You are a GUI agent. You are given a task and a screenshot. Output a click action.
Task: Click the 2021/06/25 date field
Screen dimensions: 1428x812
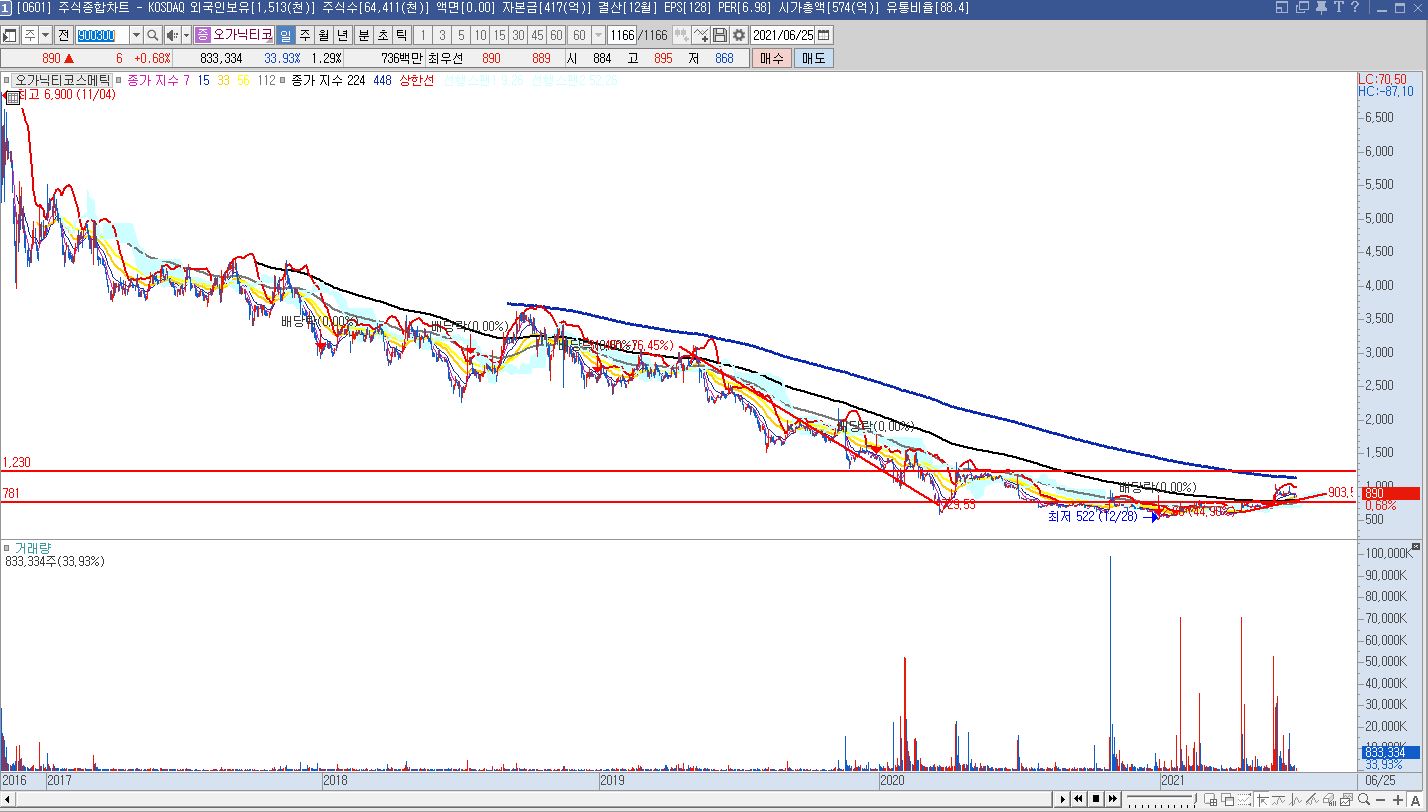(783, 35)
